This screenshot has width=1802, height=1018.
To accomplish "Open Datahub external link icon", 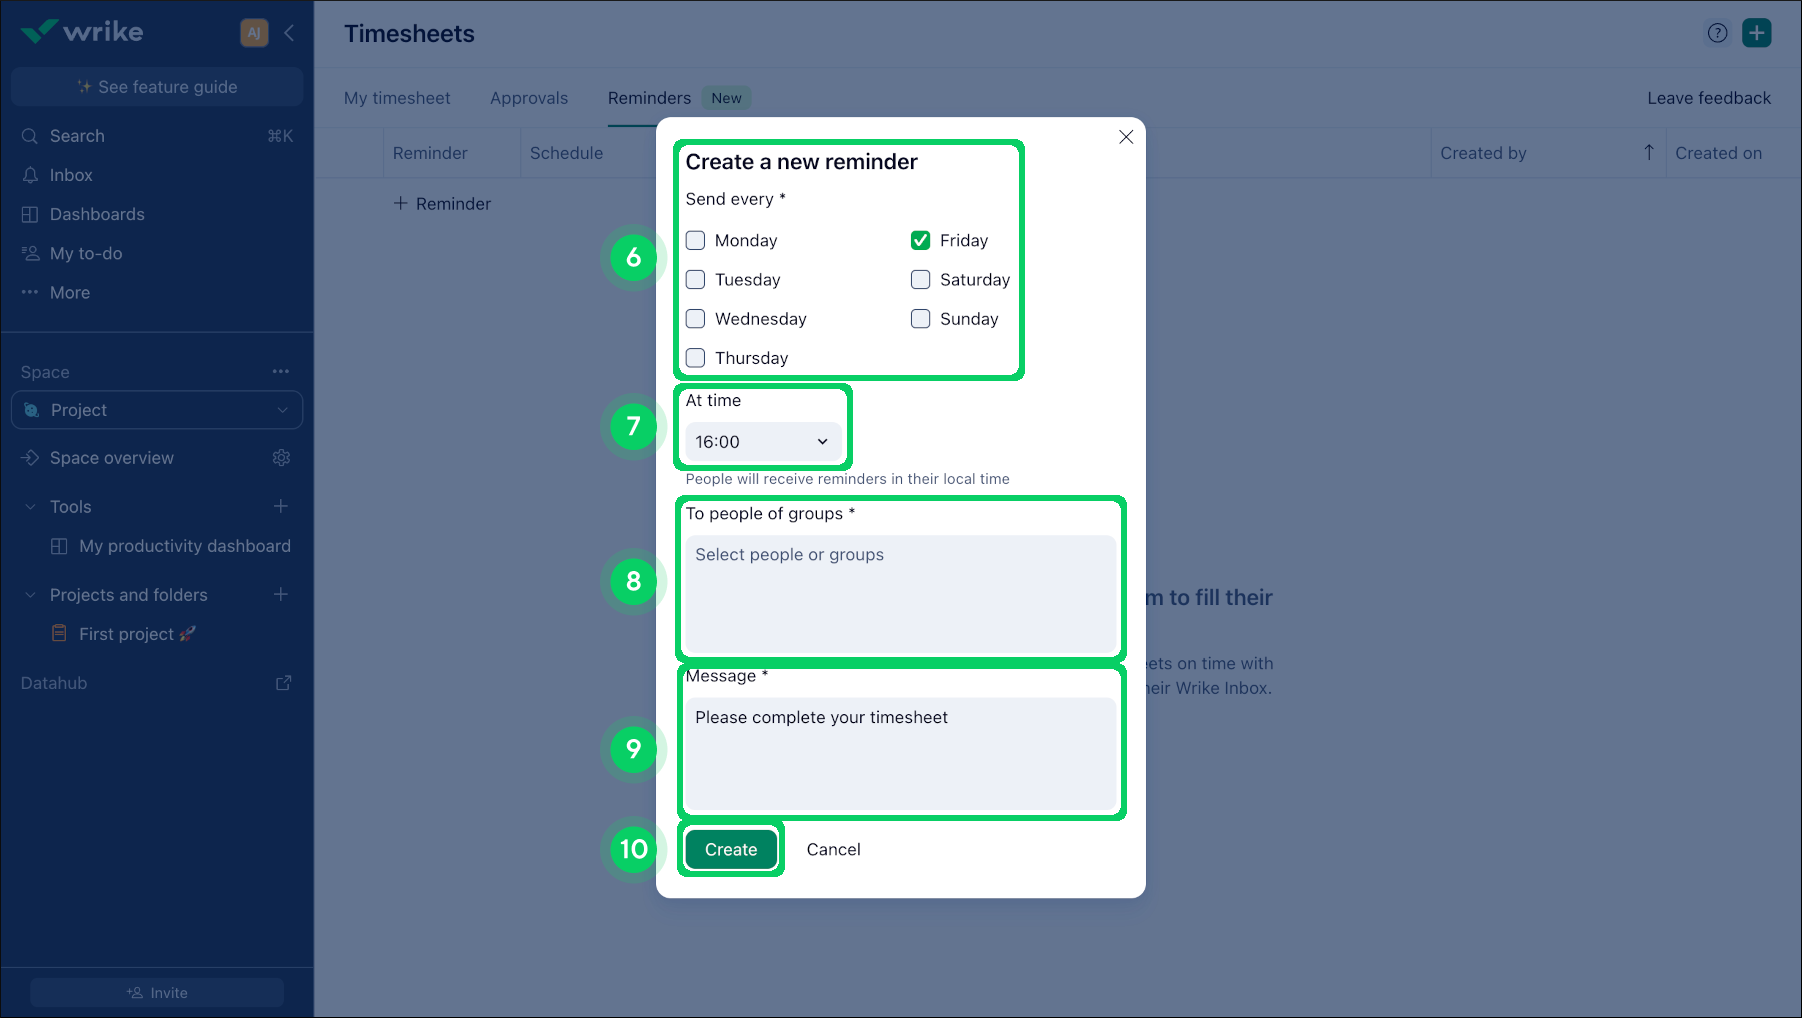I will pos(283,683).
